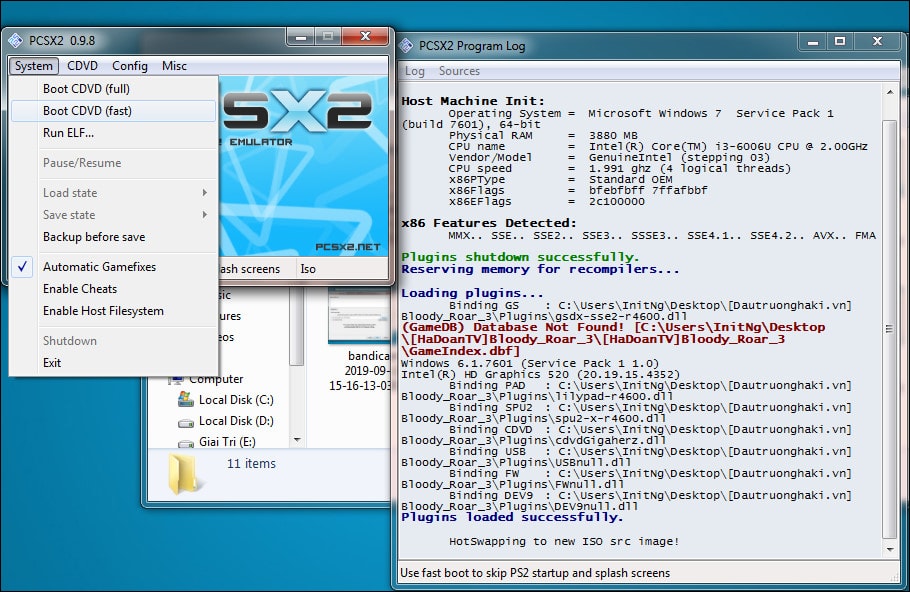Screen dimensions: 910x592
Task: Click 'x86 Features Detected:' log heading
Action: (489, 223)
